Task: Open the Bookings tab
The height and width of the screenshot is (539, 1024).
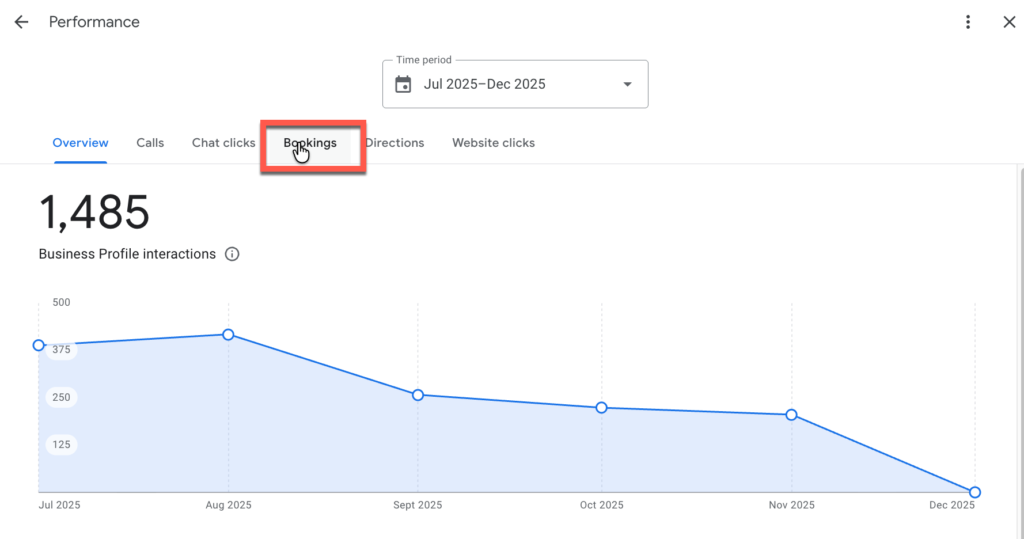Action: click(311, 143)
